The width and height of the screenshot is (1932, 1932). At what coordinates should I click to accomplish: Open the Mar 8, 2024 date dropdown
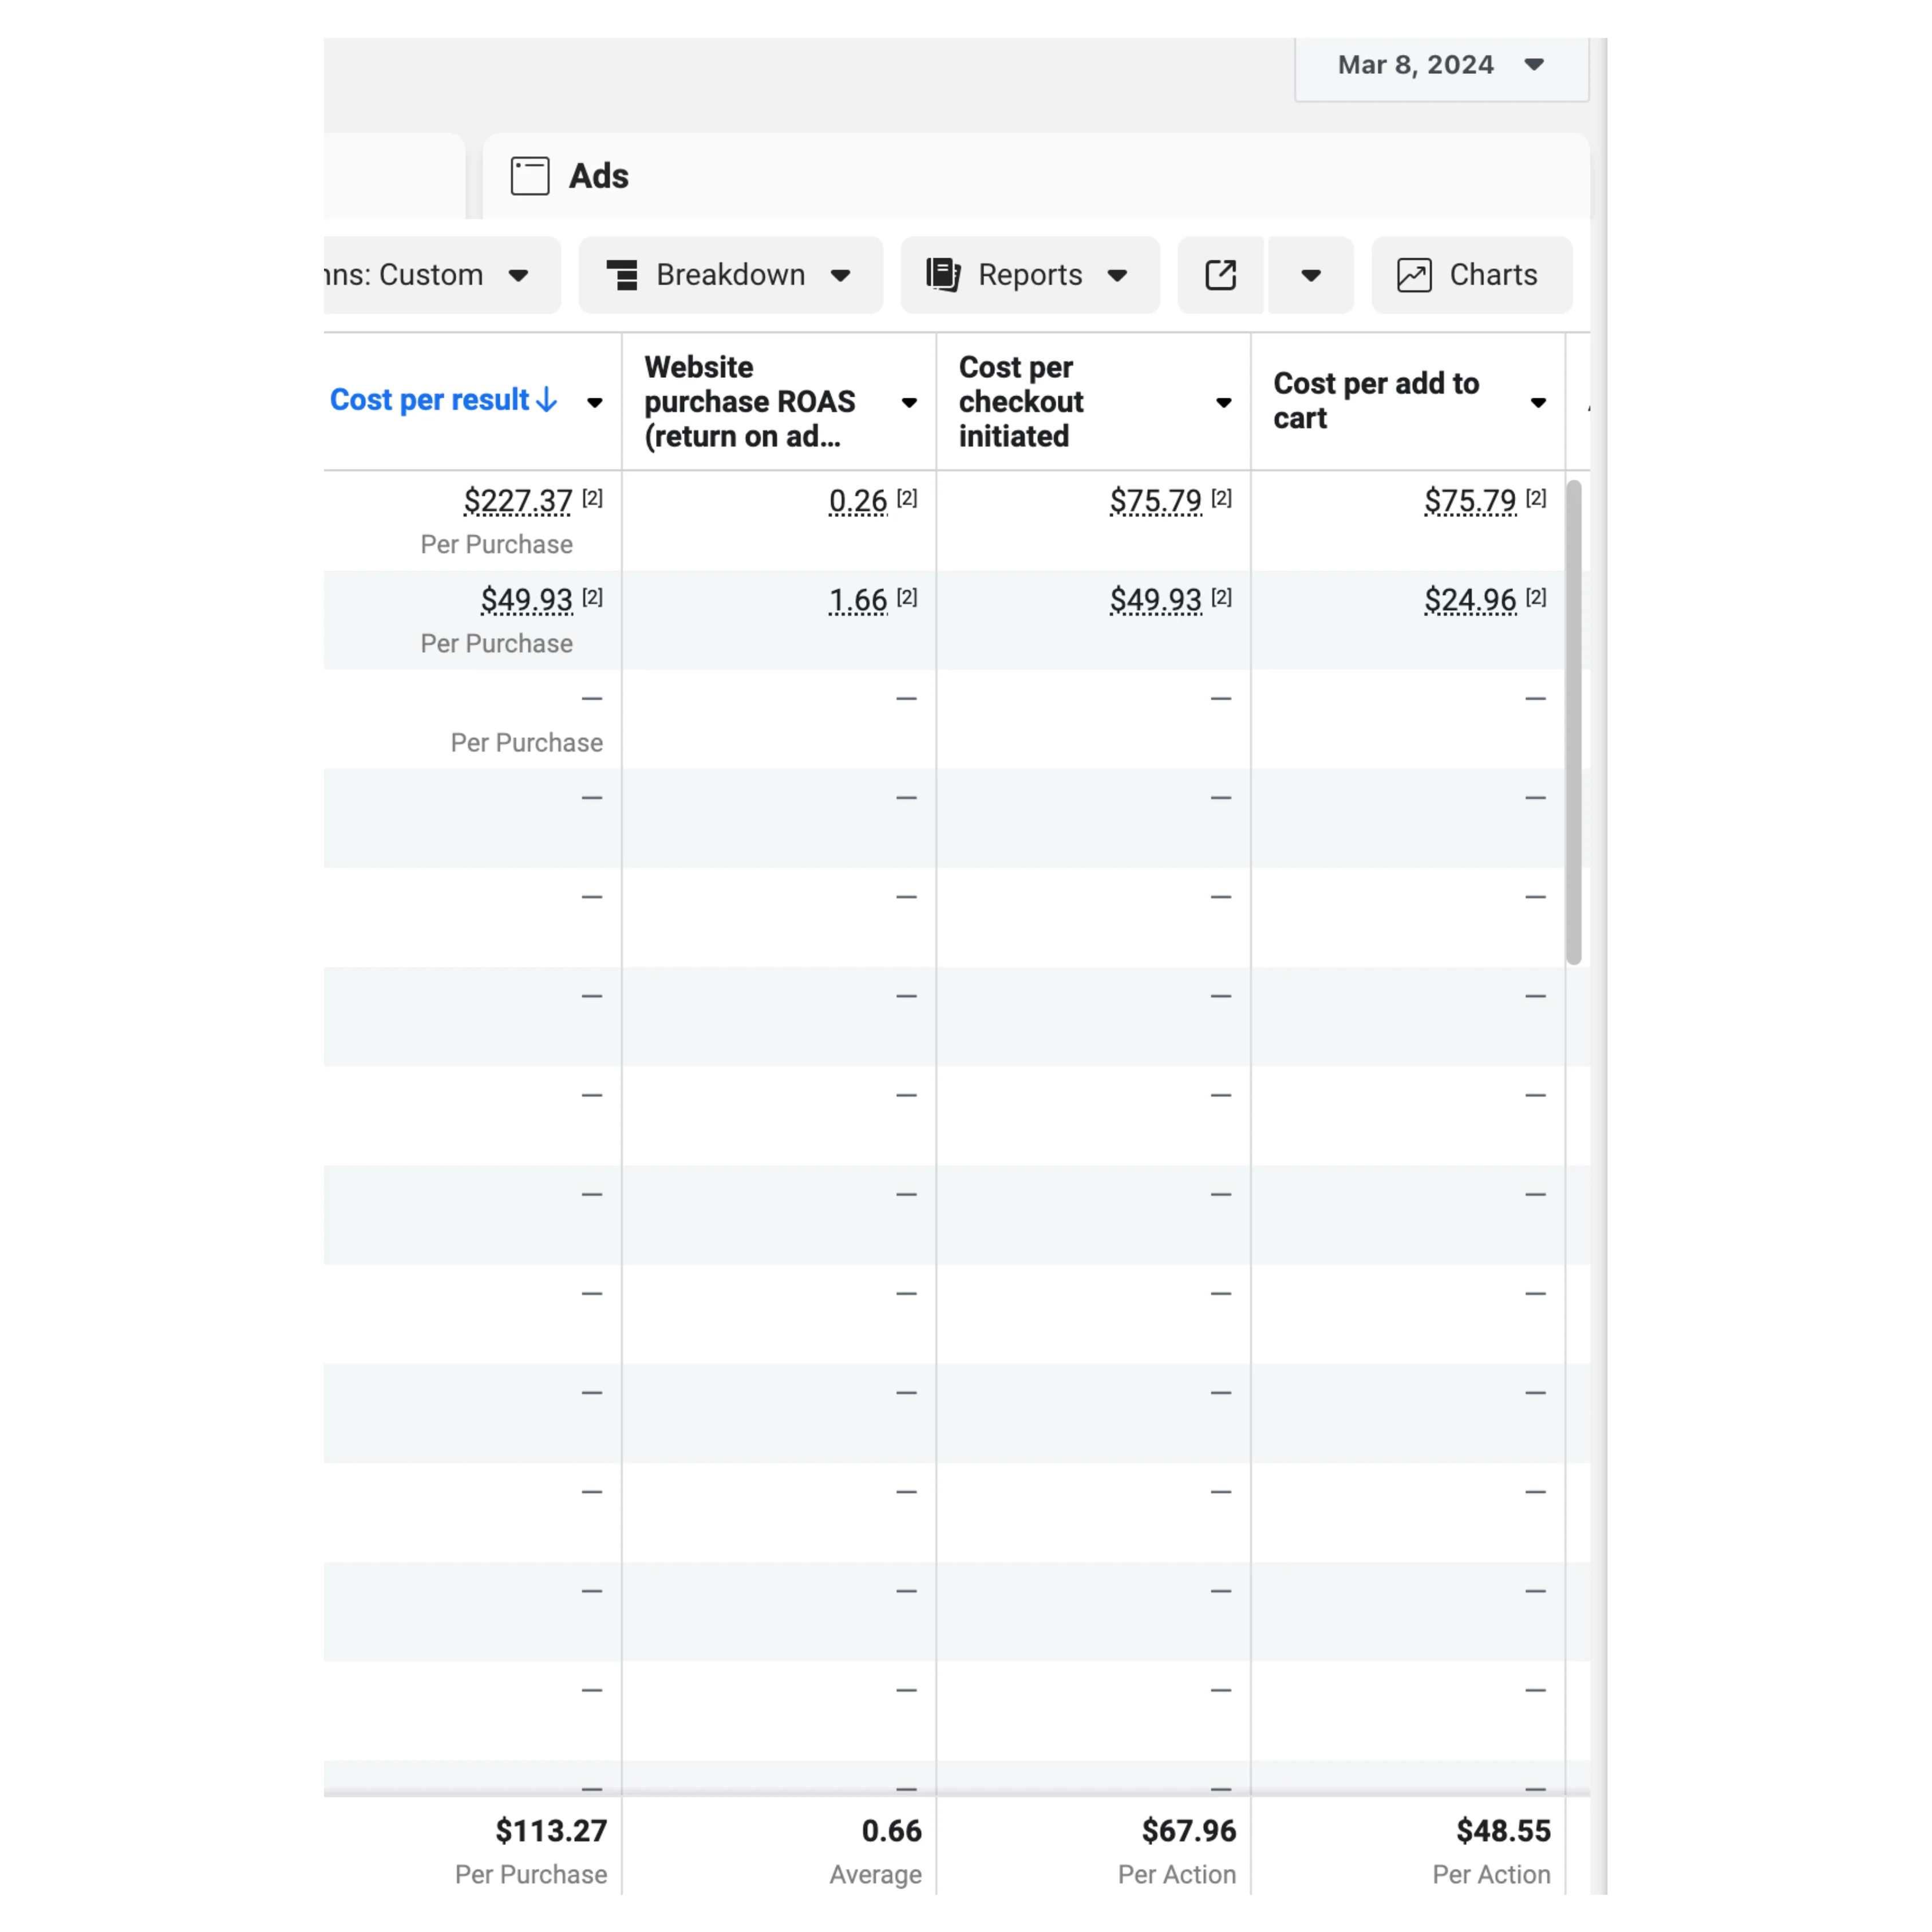point(1440,65)
